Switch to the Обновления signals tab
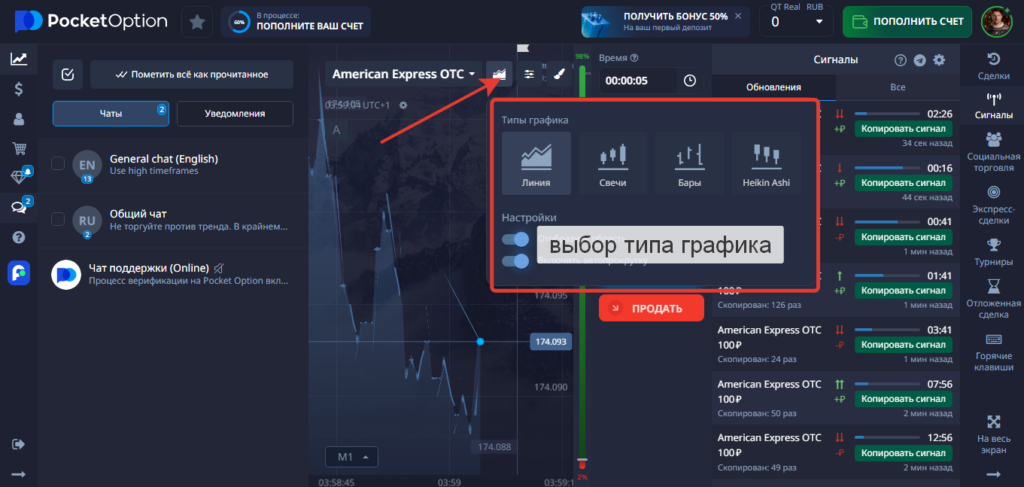The image size is (1024, 487). pyautogui.click(x=773, y=87)
